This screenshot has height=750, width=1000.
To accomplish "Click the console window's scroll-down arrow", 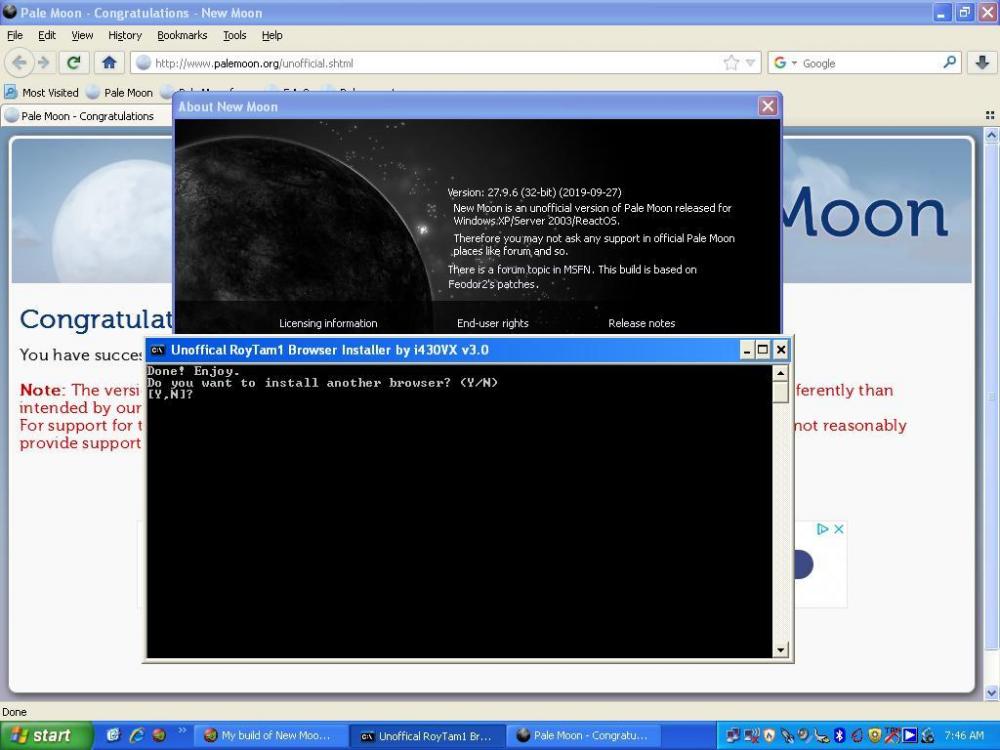I will point(781,650).
